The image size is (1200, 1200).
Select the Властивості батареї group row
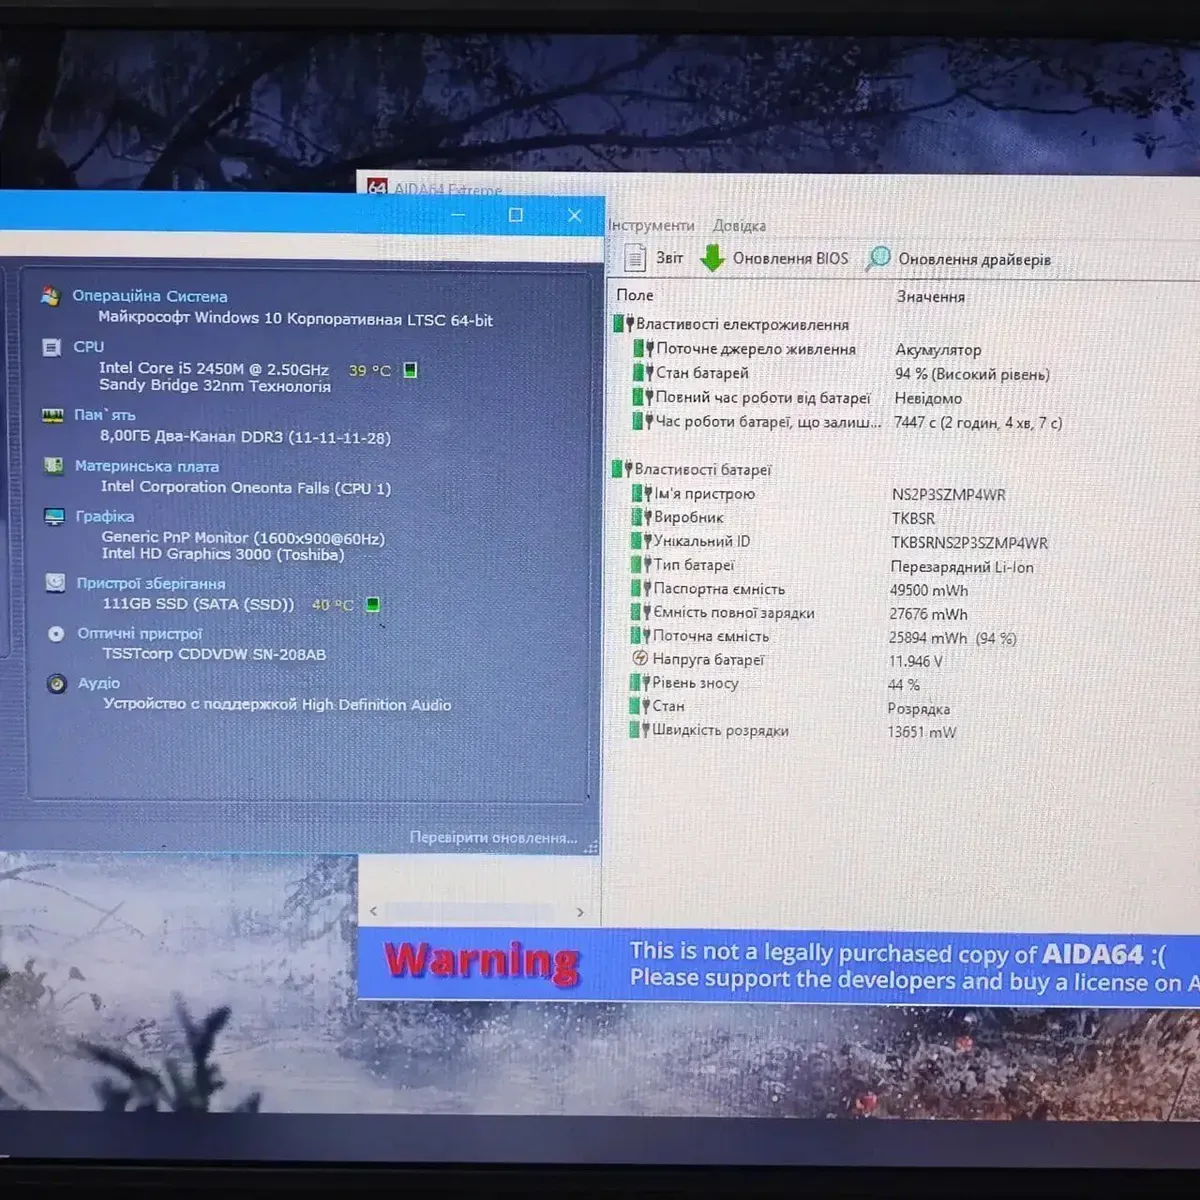[702, 470]
